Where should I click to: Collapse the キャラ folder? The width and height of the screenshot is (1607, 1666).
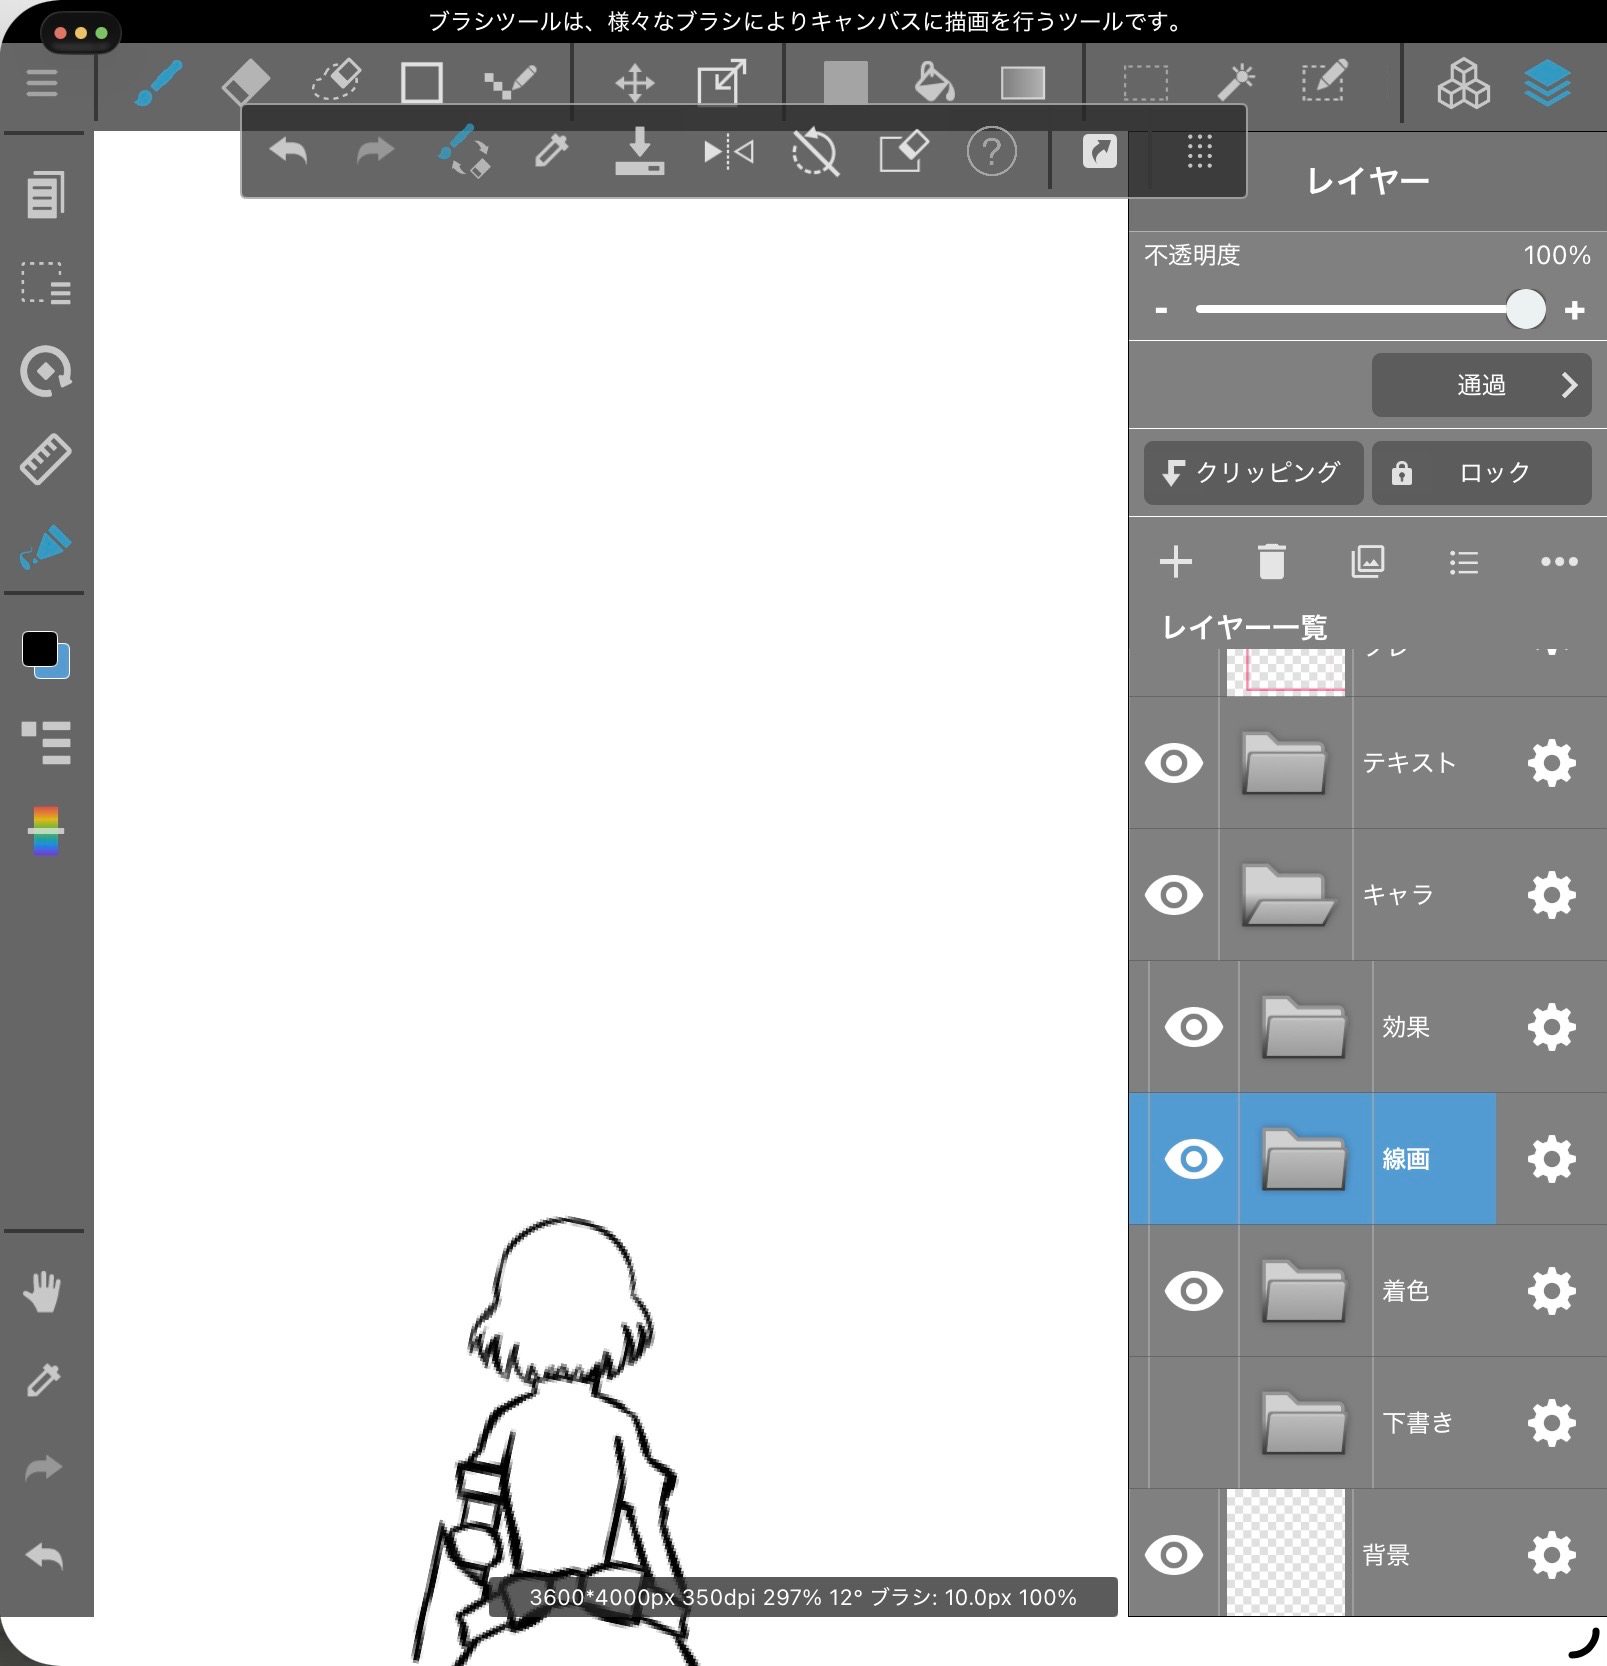(x=1285, y=895)
